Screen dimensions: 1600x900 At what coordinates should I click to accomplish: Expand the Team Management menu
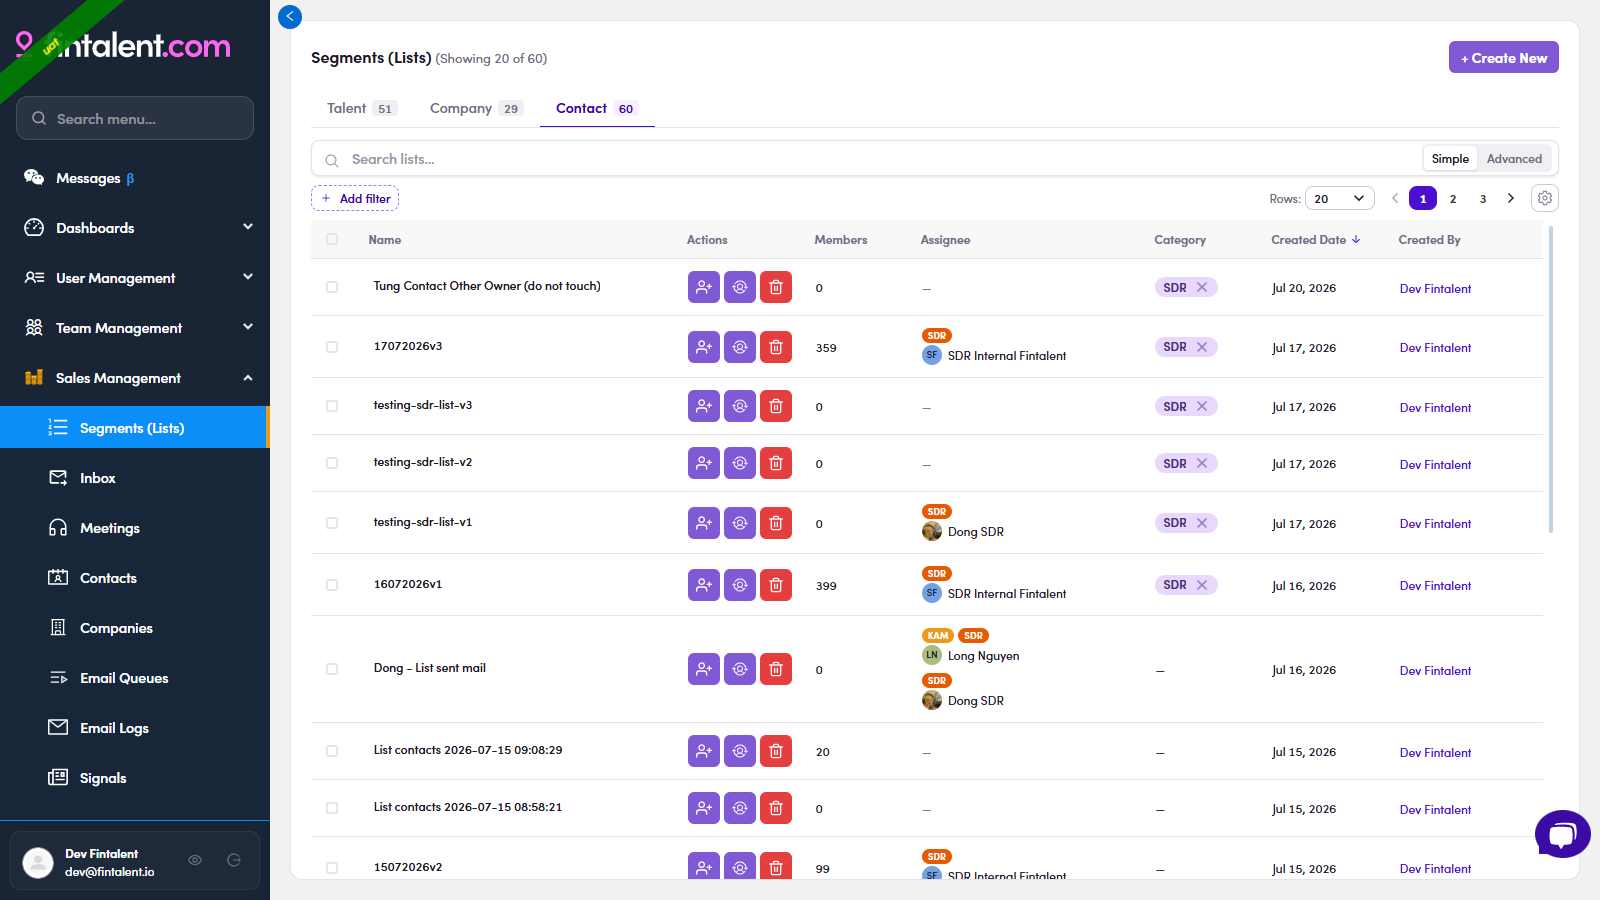(x=135, y=328)
